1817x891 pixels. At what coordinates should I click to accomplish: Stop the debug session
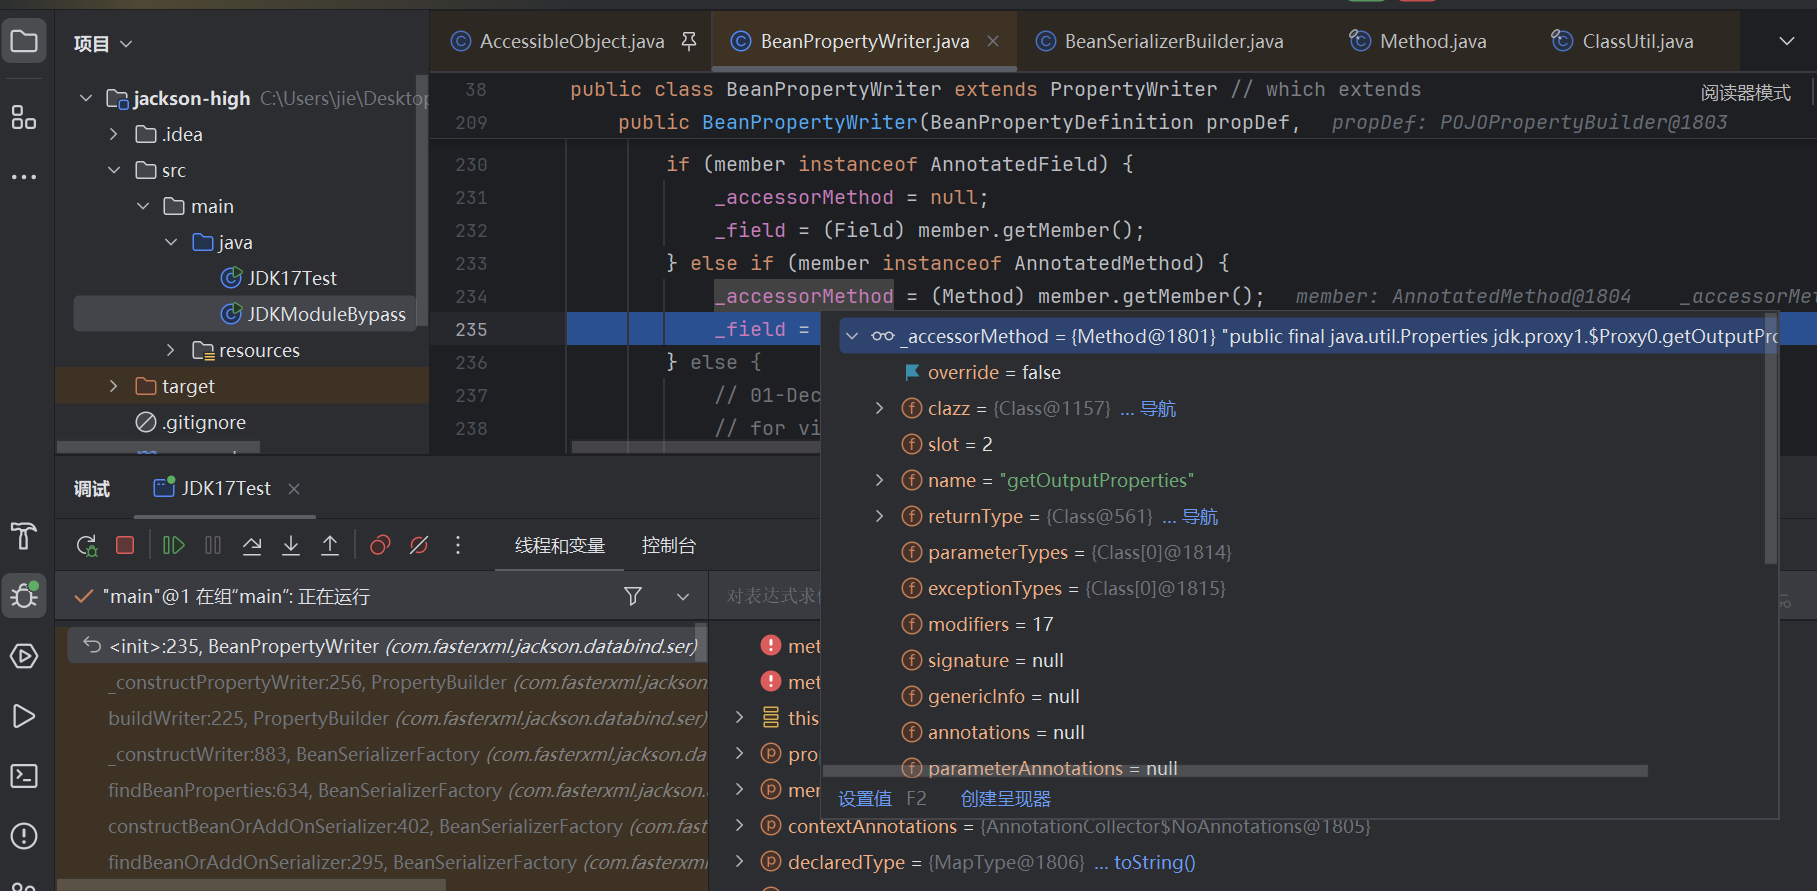click(x=125, y=545)
